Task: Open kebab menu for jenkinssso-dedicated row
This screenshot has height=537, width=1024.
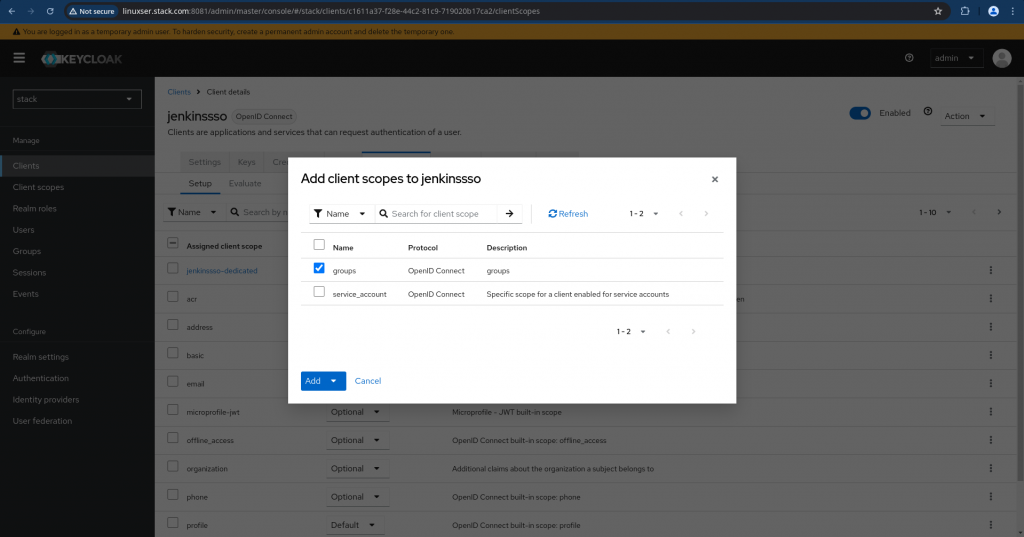Action: tap(991, 270)
